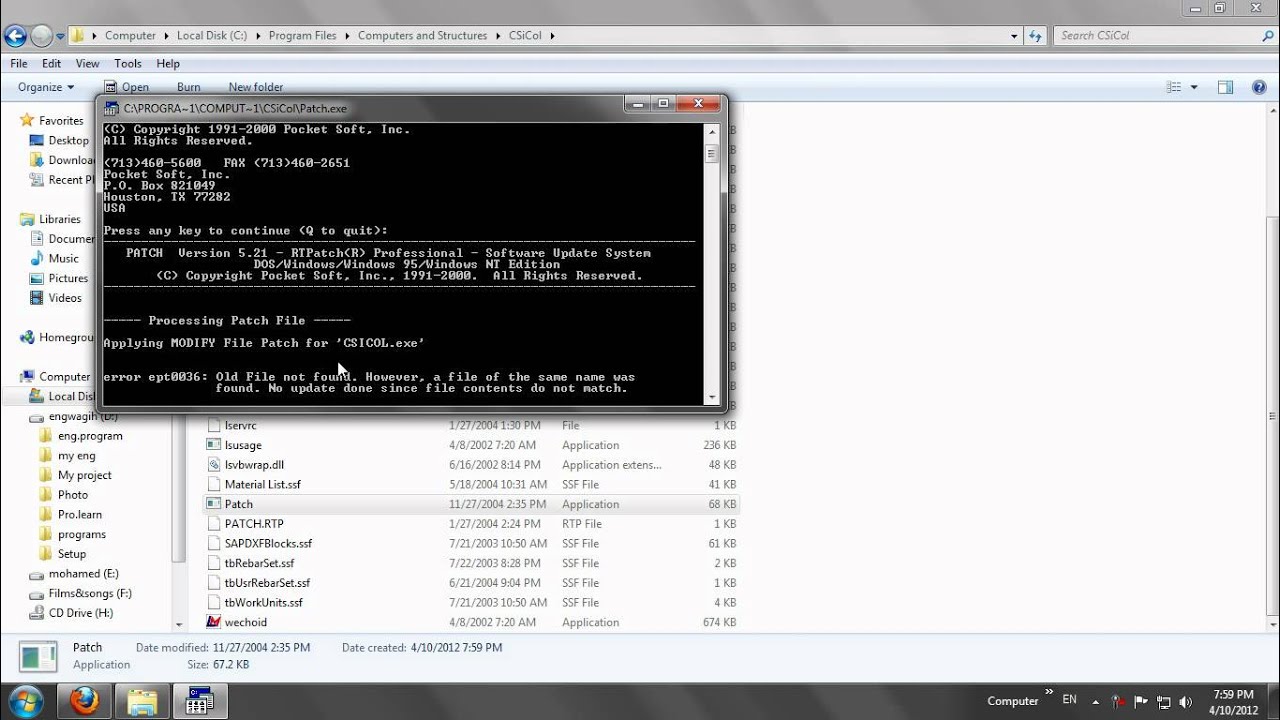Viewport: 1280px width, 720px height.
Task: Open the Edit menu
Action: (x=51, y=63)
